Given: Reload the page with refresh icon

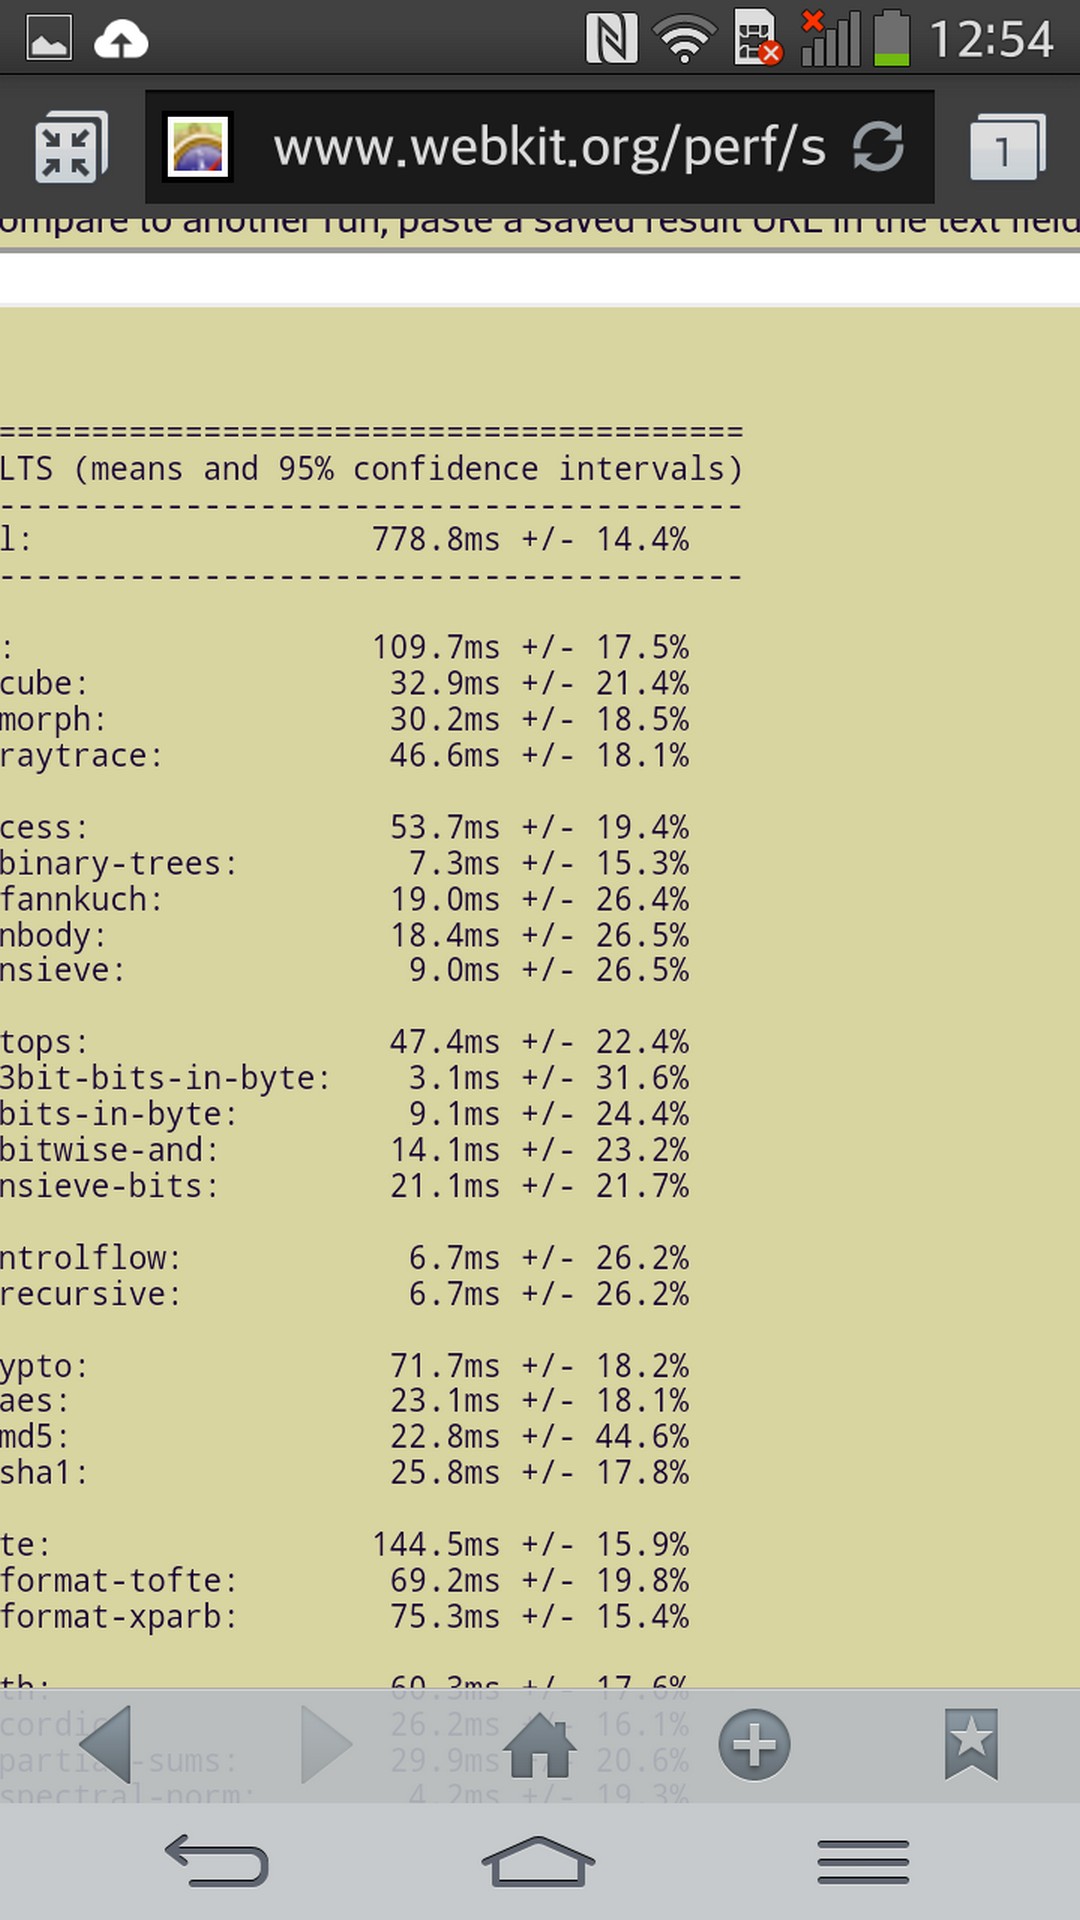Looking at the screenshot, I should point(878,148).
